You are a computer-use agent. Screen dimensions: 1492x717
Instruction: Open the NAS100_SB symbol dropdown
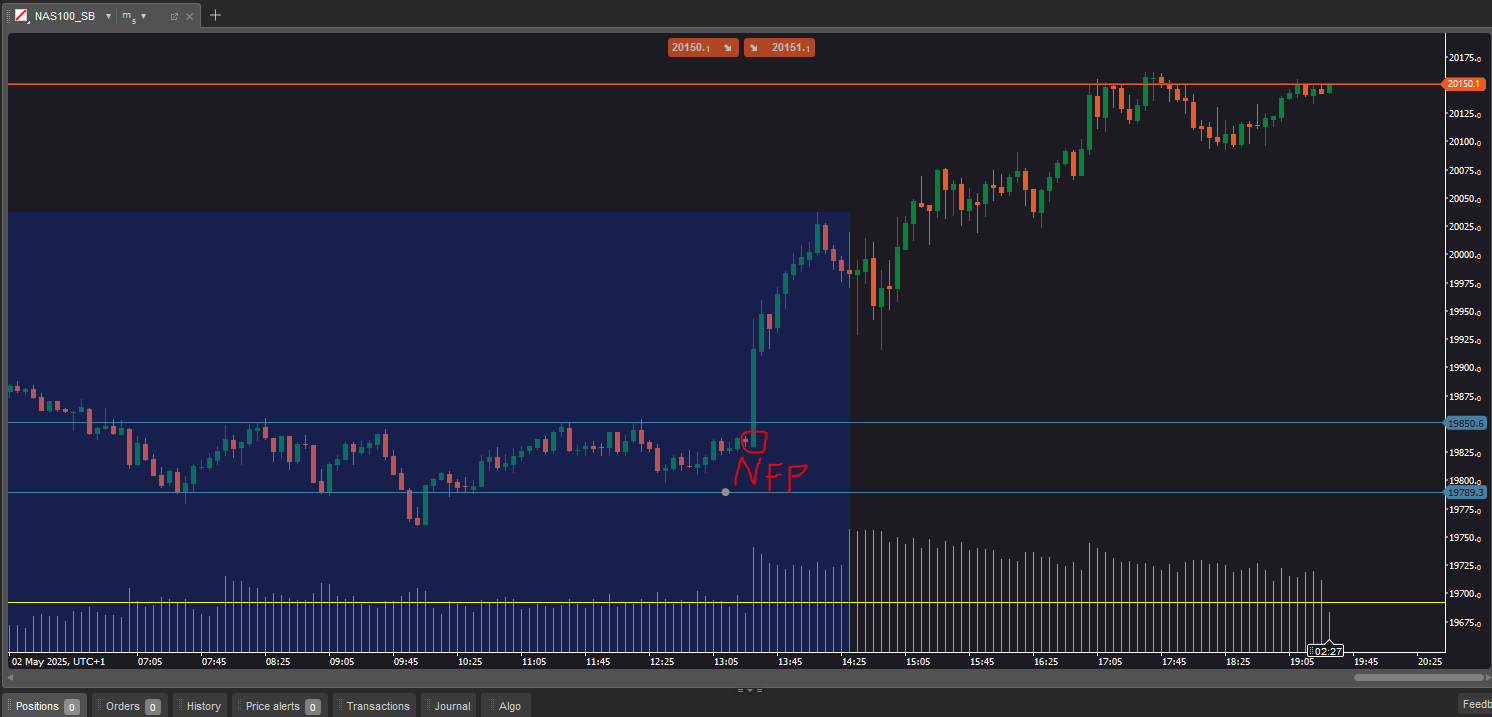tap(108, 16)
